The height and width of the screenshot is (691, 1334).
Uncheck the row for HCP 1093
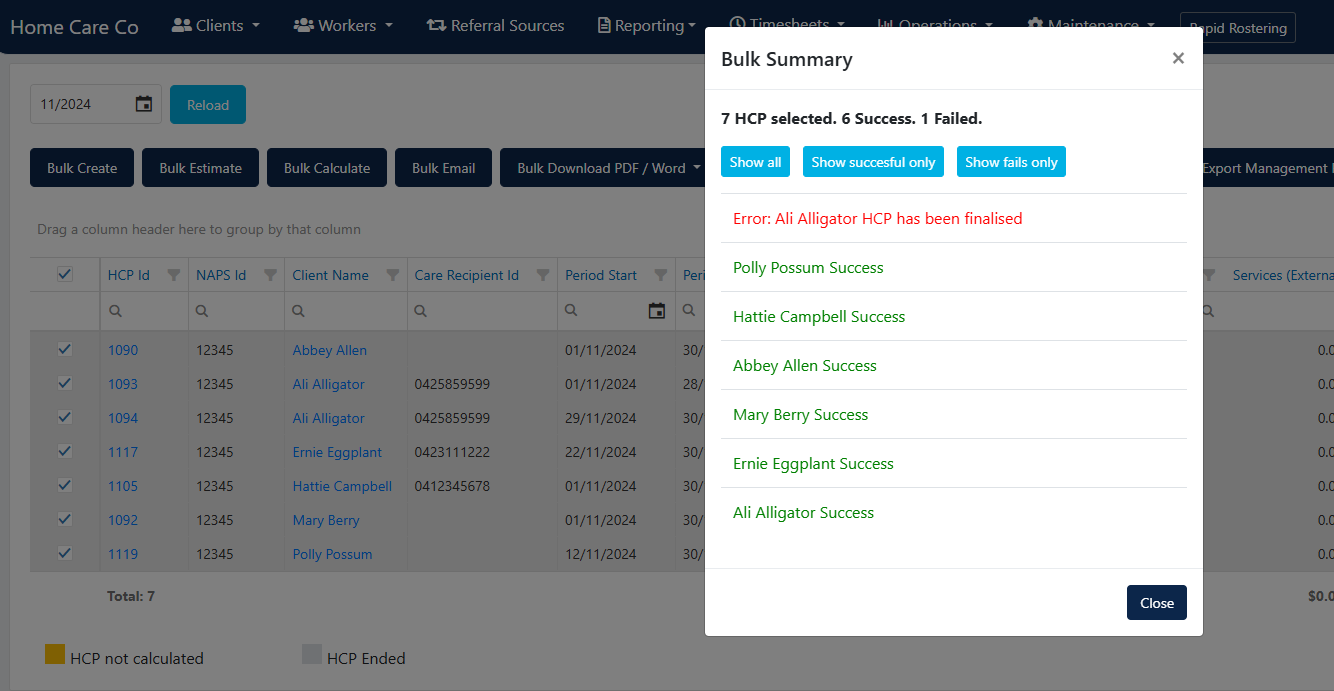pyautogui.click(x=65, y=383)
